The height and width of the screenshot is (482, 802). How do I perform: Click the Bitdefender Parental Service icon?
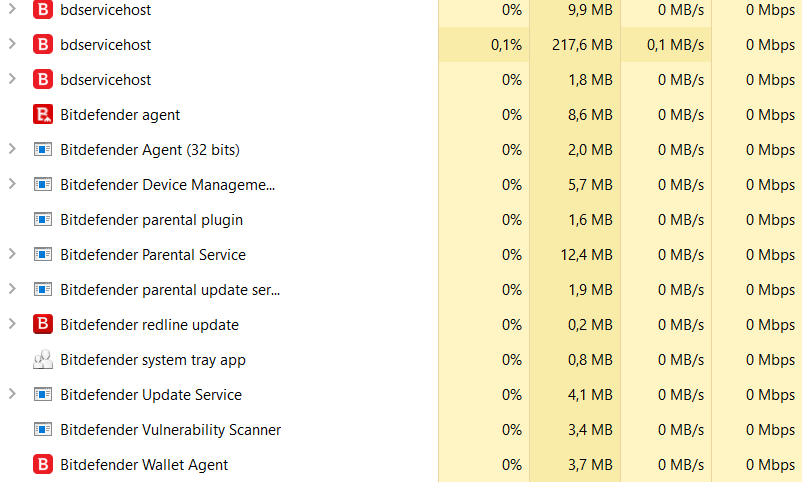tap(43, 255)
